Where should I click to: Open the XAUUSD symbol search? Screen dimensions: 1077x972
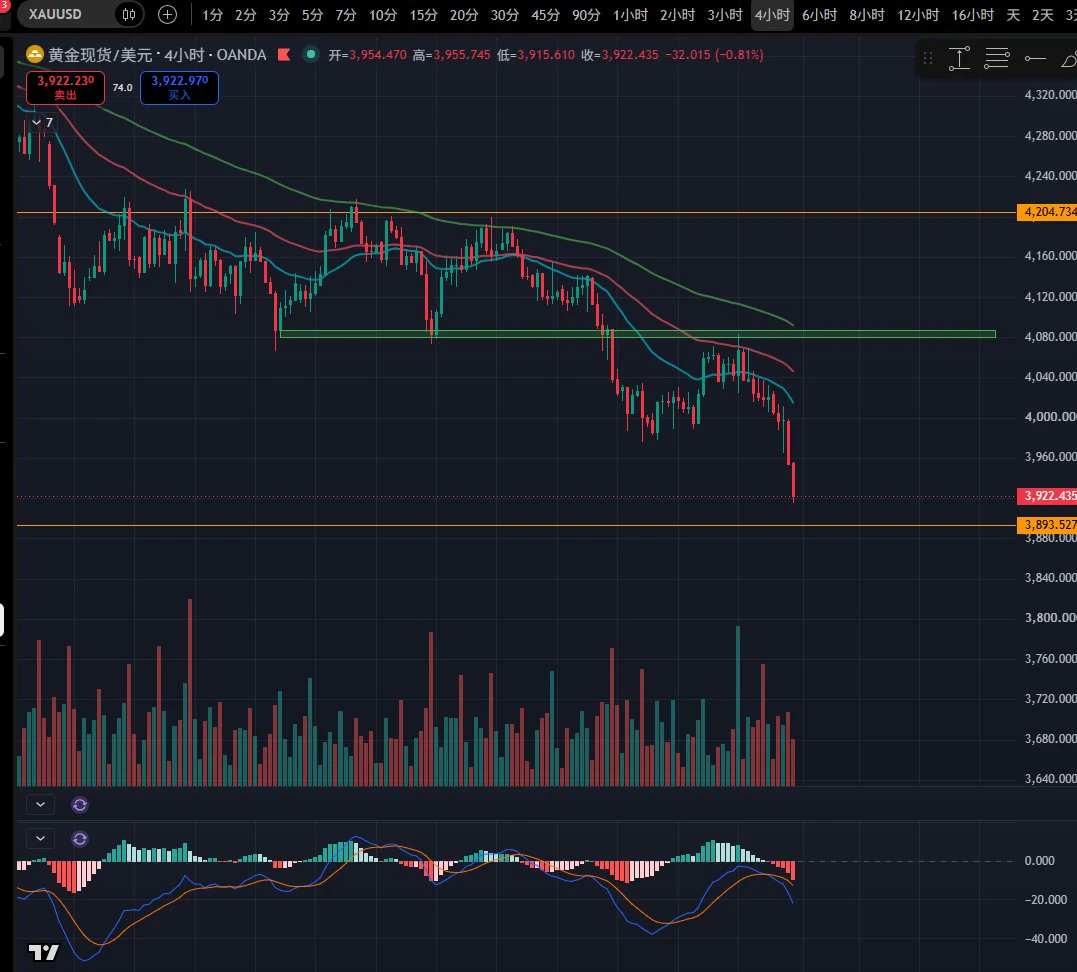click(56, 14)
